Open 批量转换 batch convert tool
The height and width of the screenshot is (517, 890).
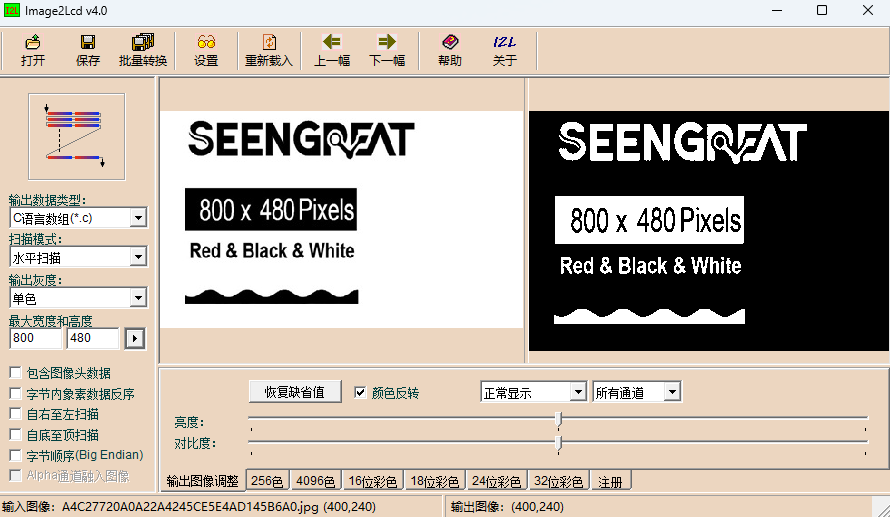143,42
